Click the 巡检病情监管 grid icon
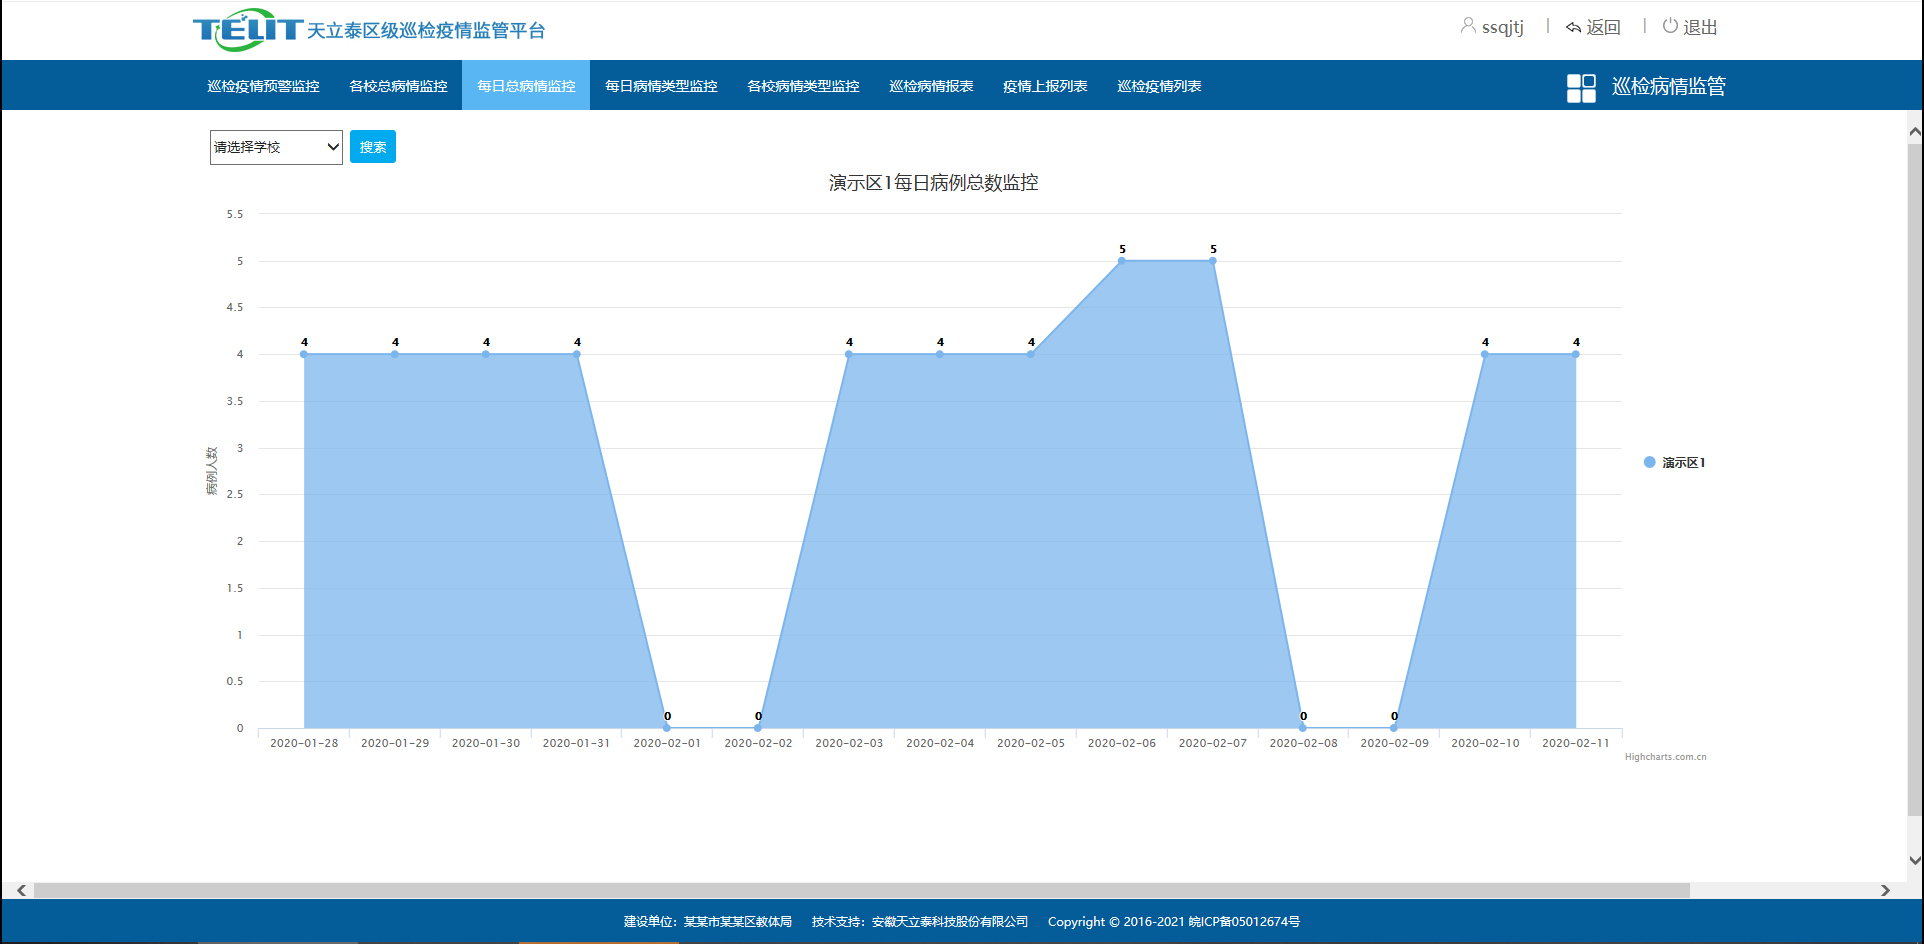Viewport: 1924px width, 944px height. point(1581,87)
